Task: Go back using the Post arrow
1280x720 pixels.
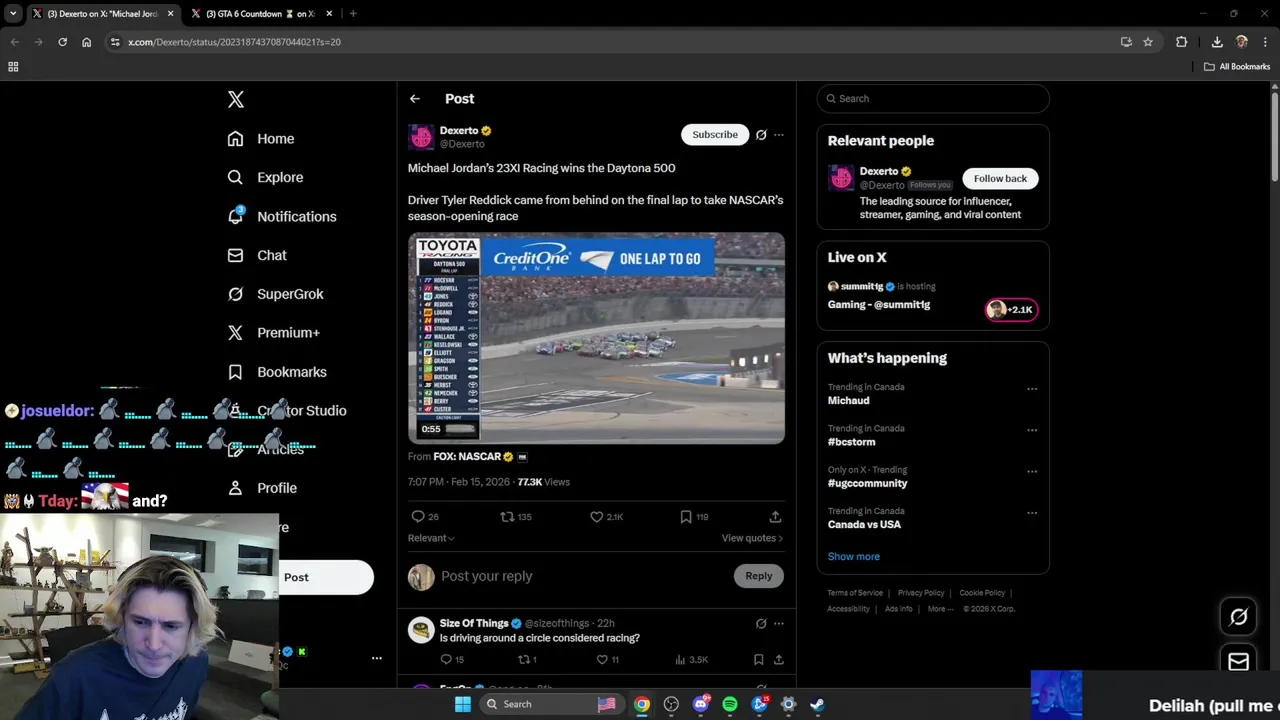Action: pos(415,99)
